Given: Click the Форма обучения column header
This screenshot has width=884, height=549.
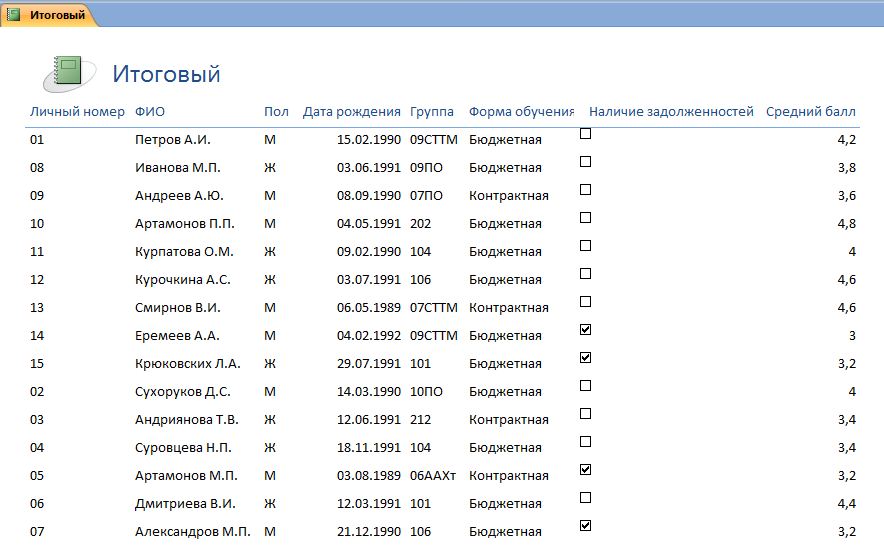Looking at the screenshot, I should click(521, 112).
